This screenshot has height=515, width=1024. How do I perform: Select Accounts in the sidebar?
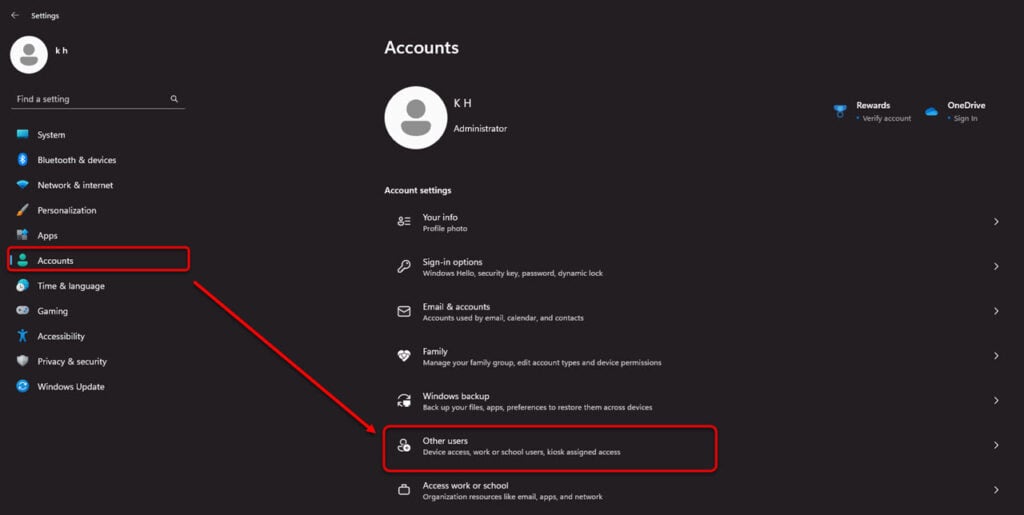point(99,260)
